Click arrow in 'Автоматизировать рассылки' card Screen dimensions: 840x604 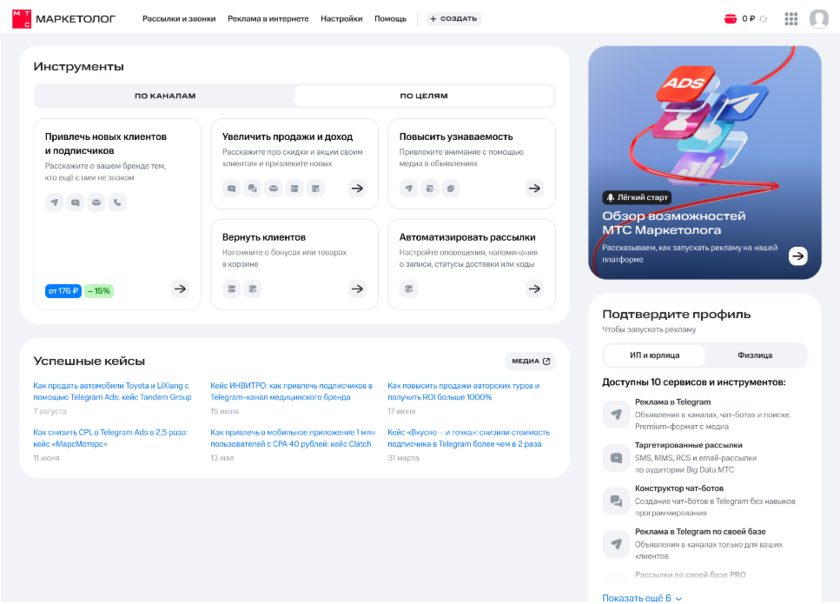(535, 289)
